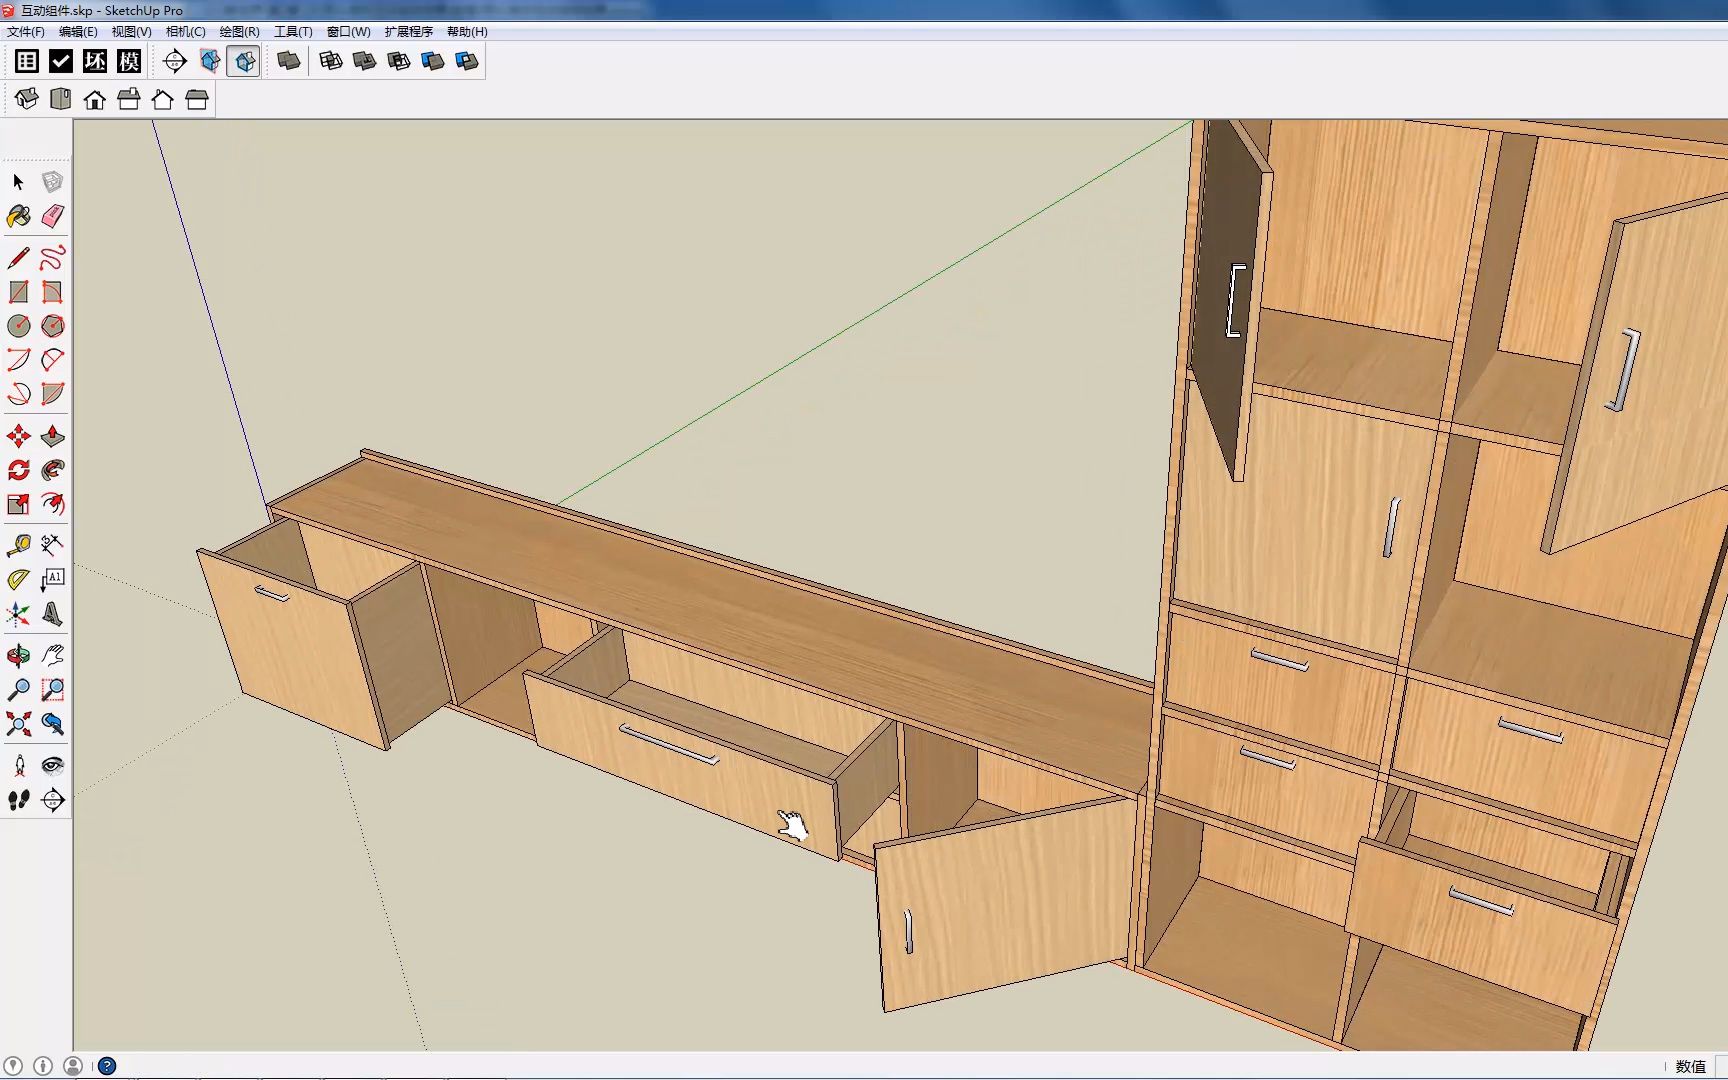Screen dimensions: 1728x1080
Task: Select the Eraser tool
Action: click(53, 216)
